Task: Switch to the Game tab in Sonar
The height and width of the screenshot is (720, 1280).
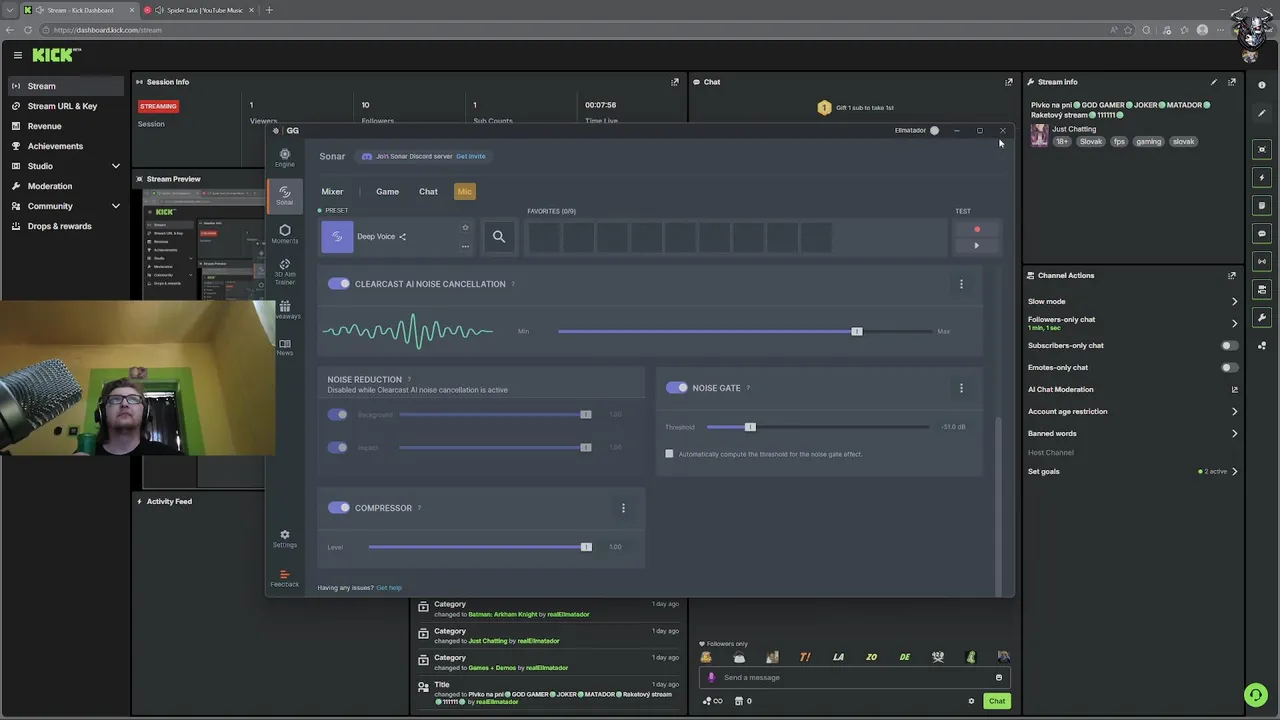Action: click(387, 191)
